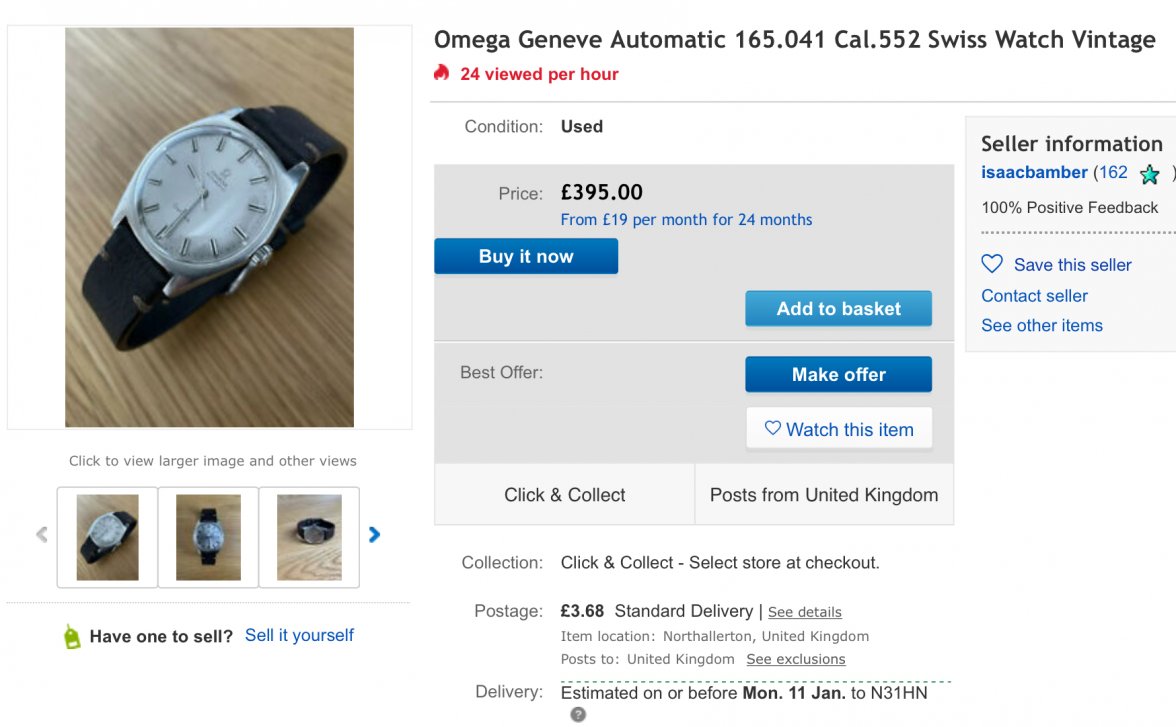
Task: Select the second watch thumbnail
Action: 208,537
